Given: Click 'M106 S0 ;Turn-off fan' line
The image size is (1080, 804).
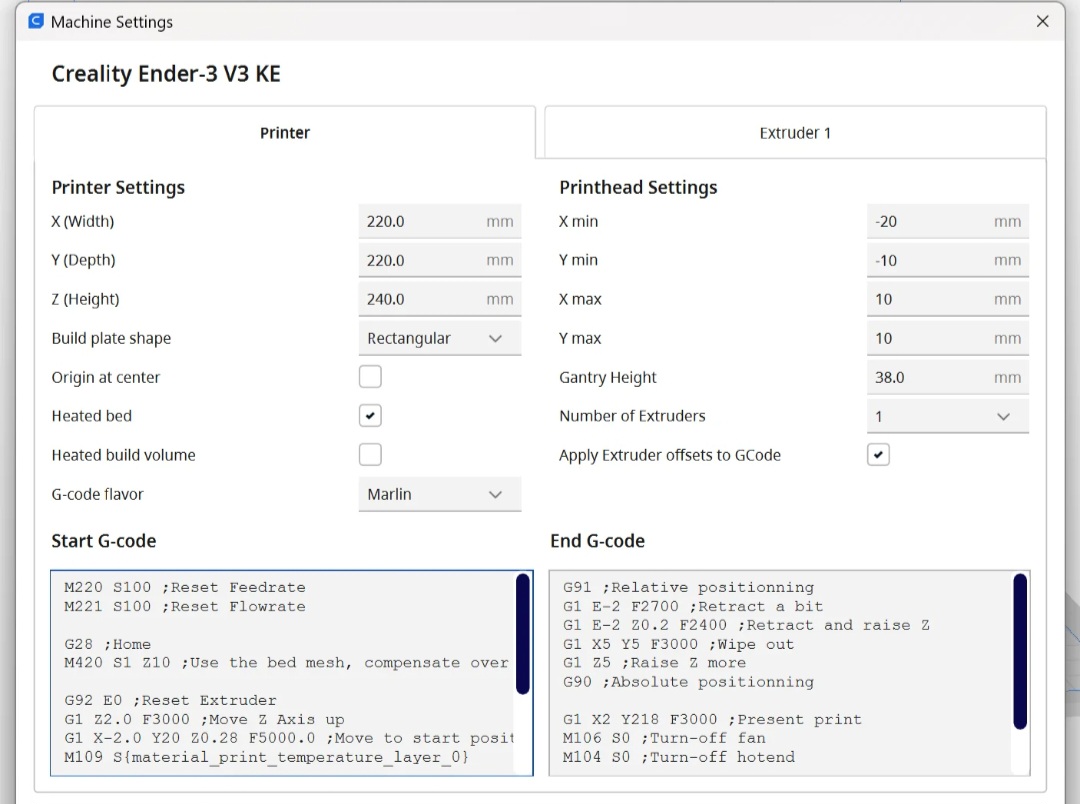Looking at the screenshot, I should pos(664,738).
